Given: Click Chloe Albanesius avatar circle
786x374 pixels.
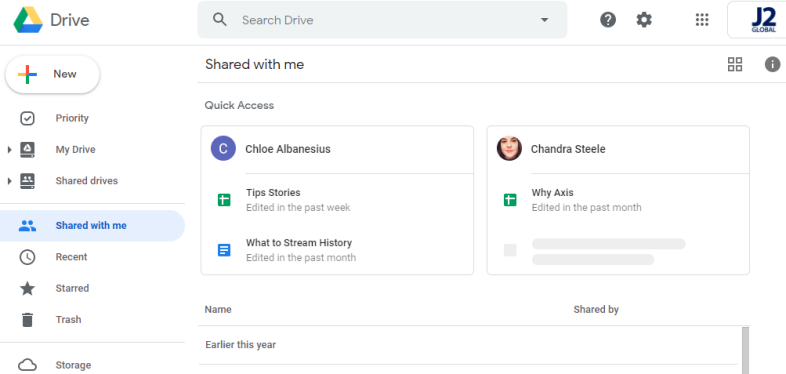Looking at the screenshot, I should [x=224, y=148].
